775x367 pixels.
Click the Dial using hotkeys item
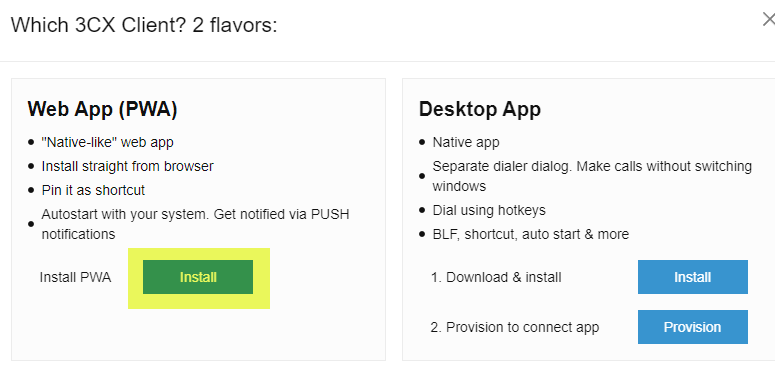point(489,210)
